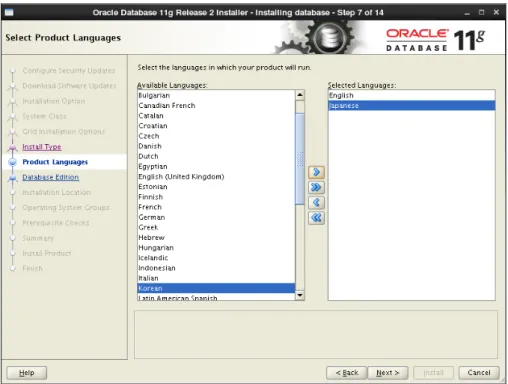
Task: Close the installer window
Action: coord(496,12)
